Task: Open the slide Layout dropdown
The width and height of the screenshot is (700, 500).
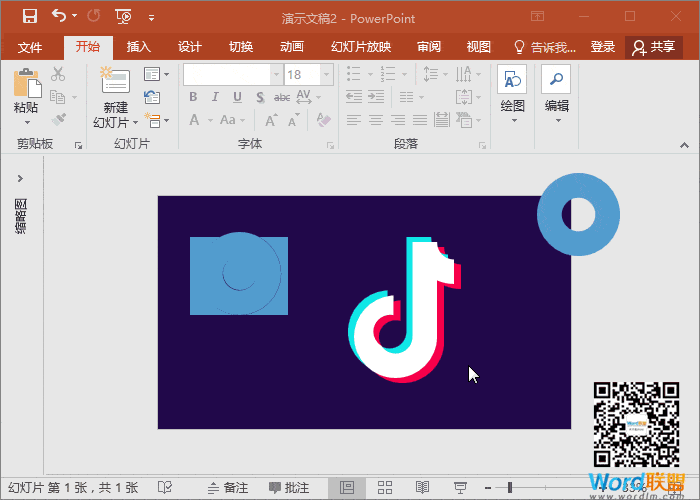Action: (156, 74)
